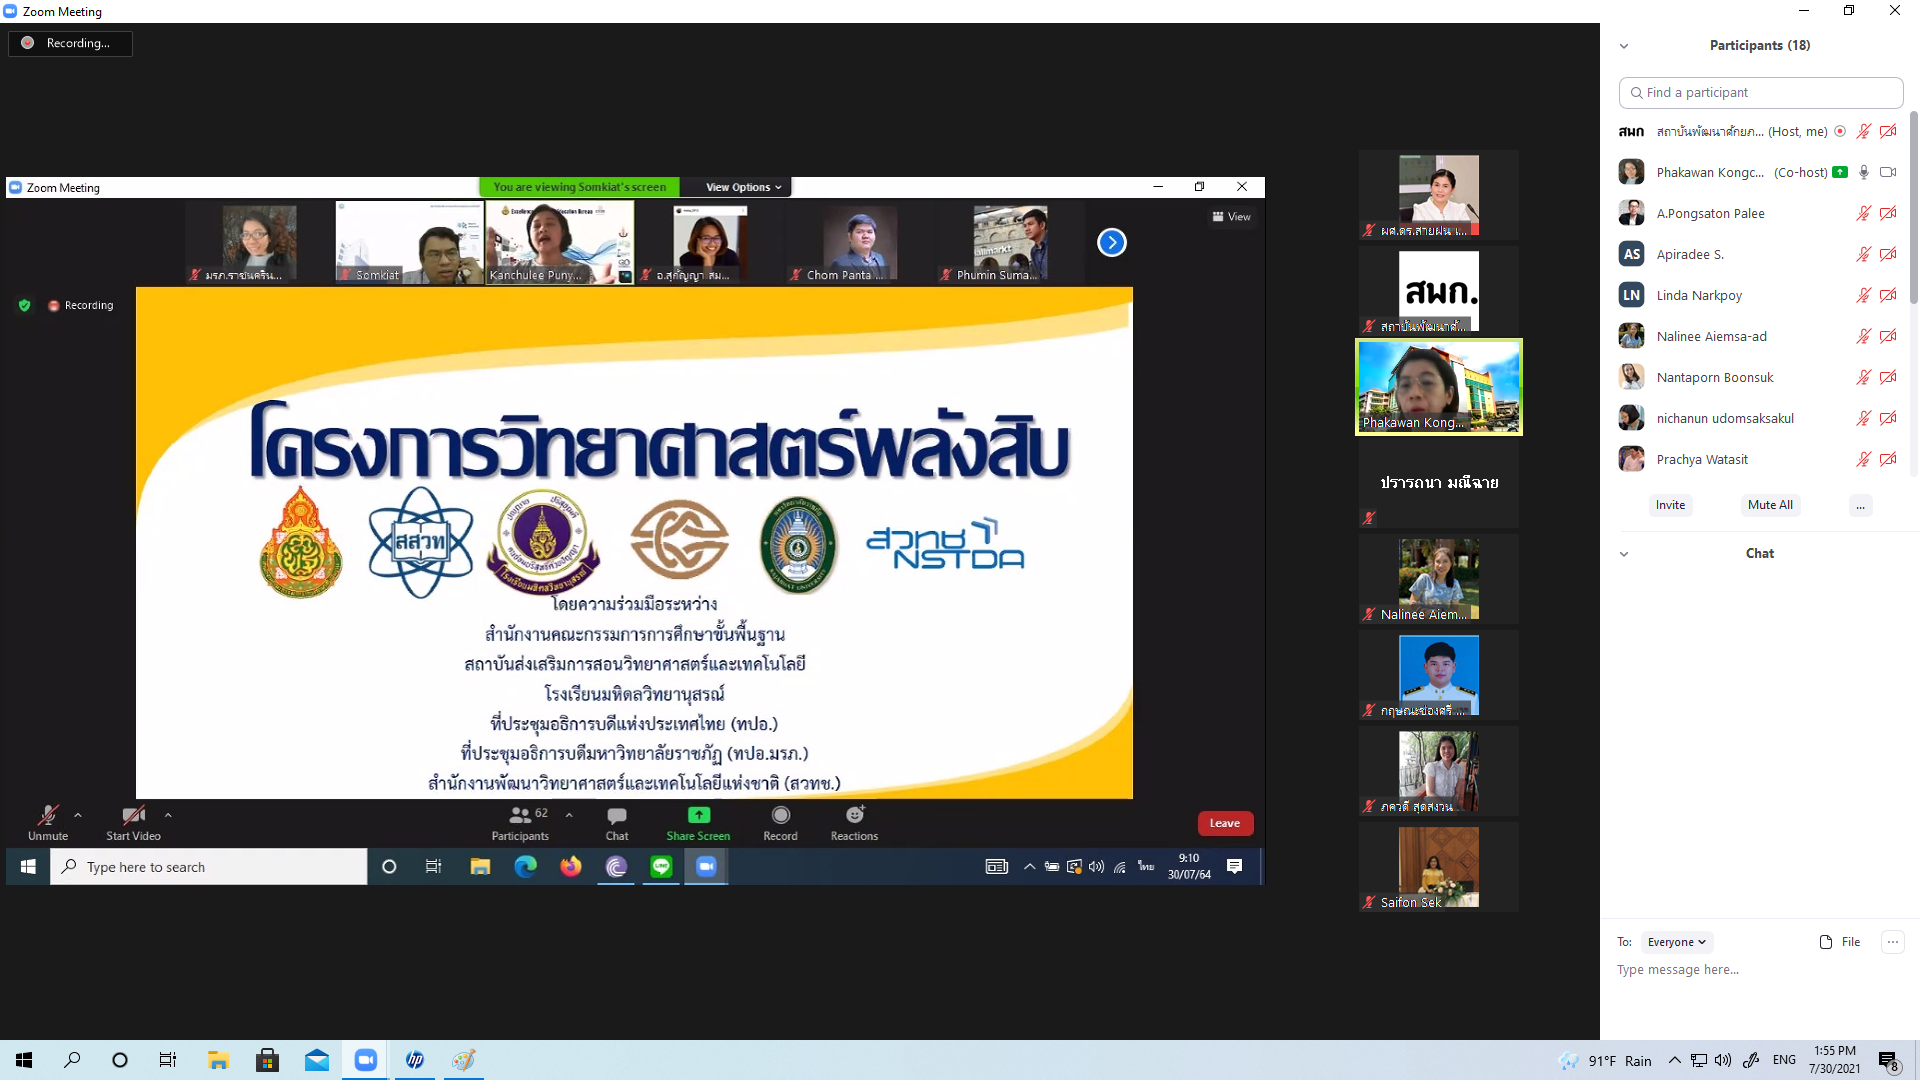Screen dimensions: 1920x1080
Task: Click the File attachment icon in chat
Action: click(1839, 942)
